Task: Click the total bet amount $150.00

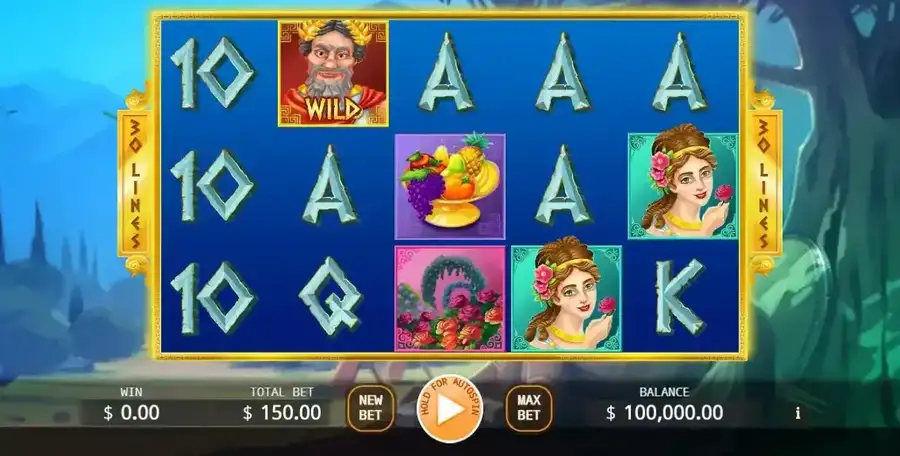Action: coord(282,412)
